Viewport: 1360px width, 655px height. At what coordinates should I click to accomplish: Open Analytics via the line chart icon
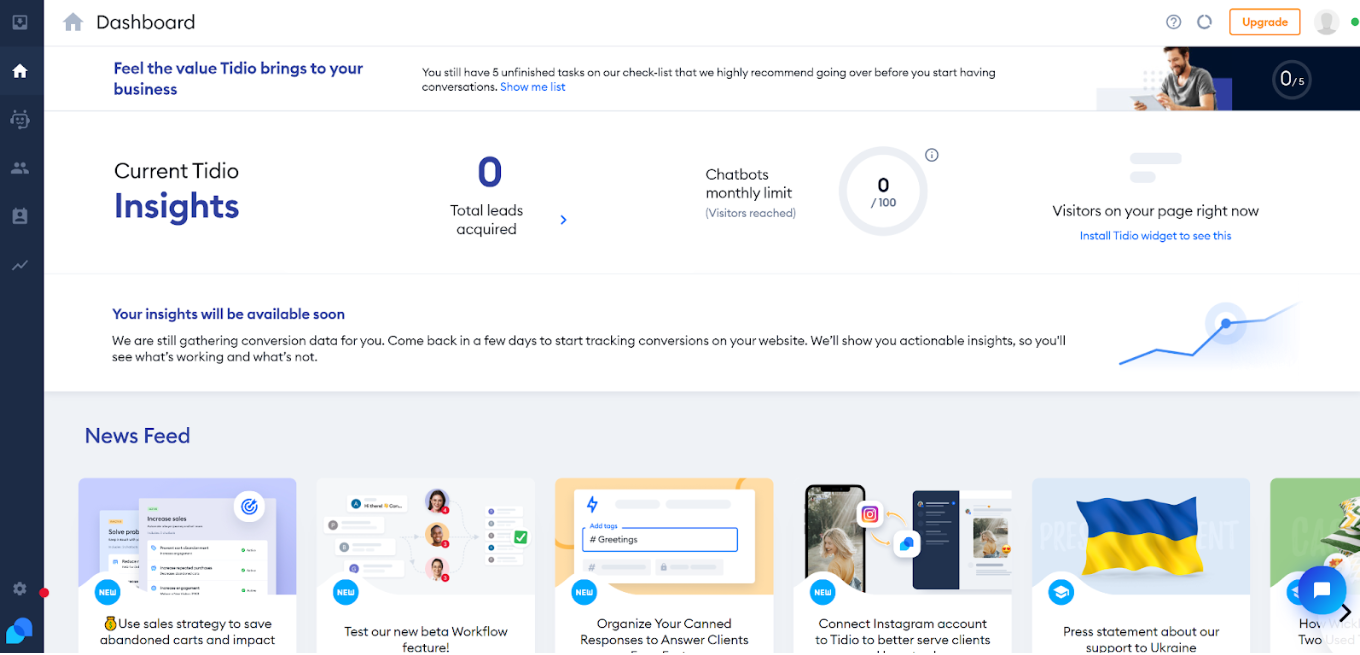click(20, 265)
